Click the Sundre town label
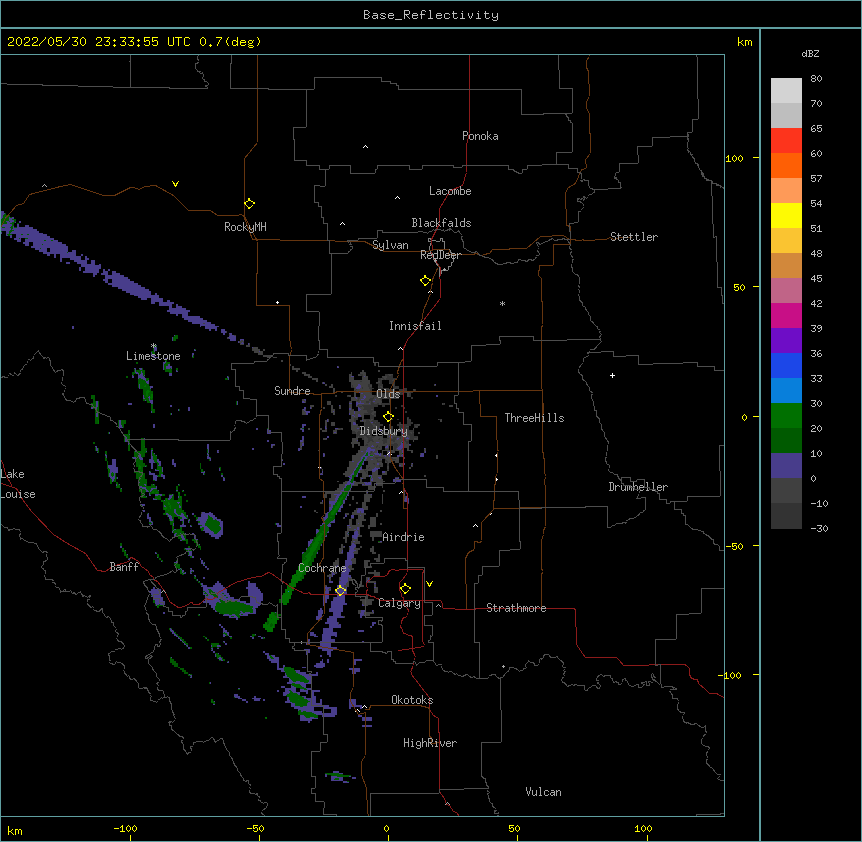 [292, 391]
